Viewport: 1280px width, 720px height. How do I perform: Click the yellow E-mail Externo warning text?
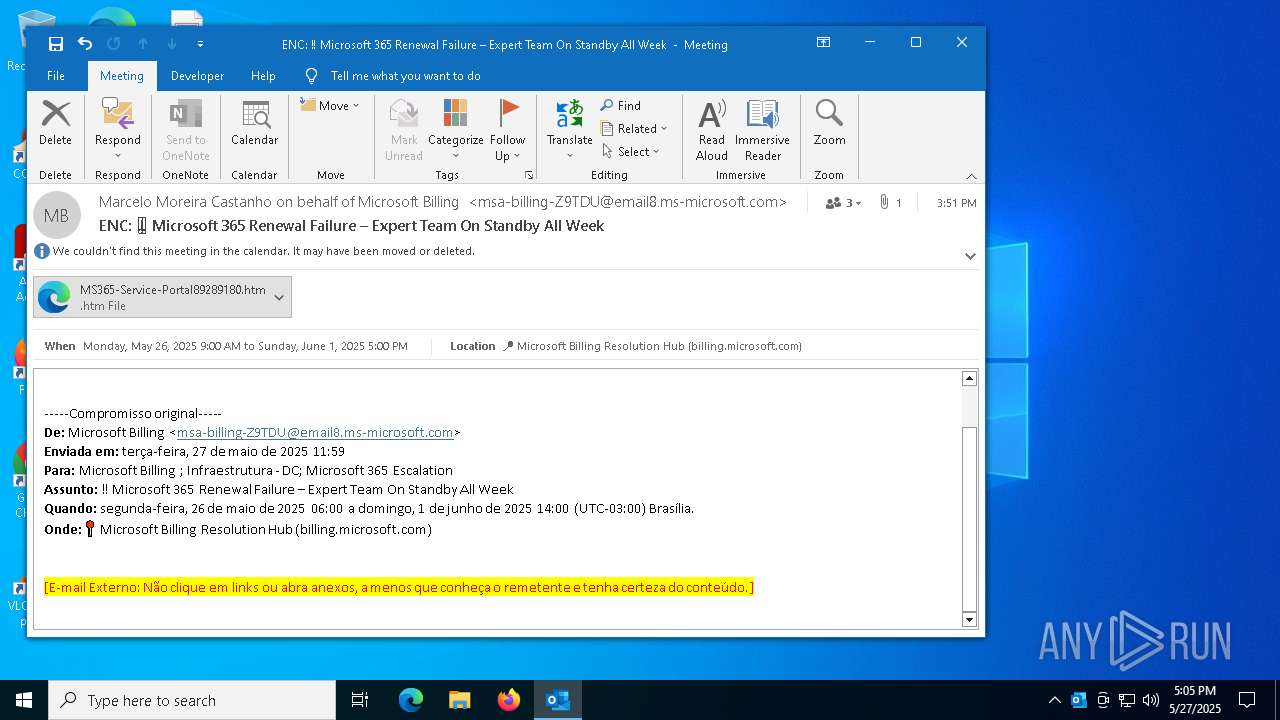pos(399,587)
